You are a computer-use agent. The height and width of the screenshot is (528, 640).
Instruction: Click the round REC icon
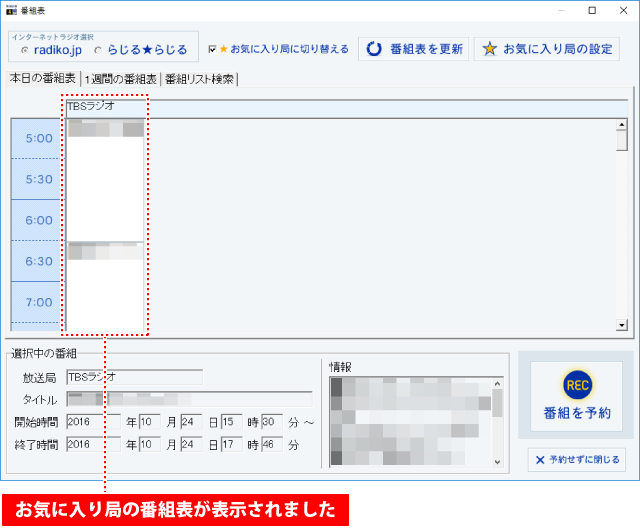[577, 385]
